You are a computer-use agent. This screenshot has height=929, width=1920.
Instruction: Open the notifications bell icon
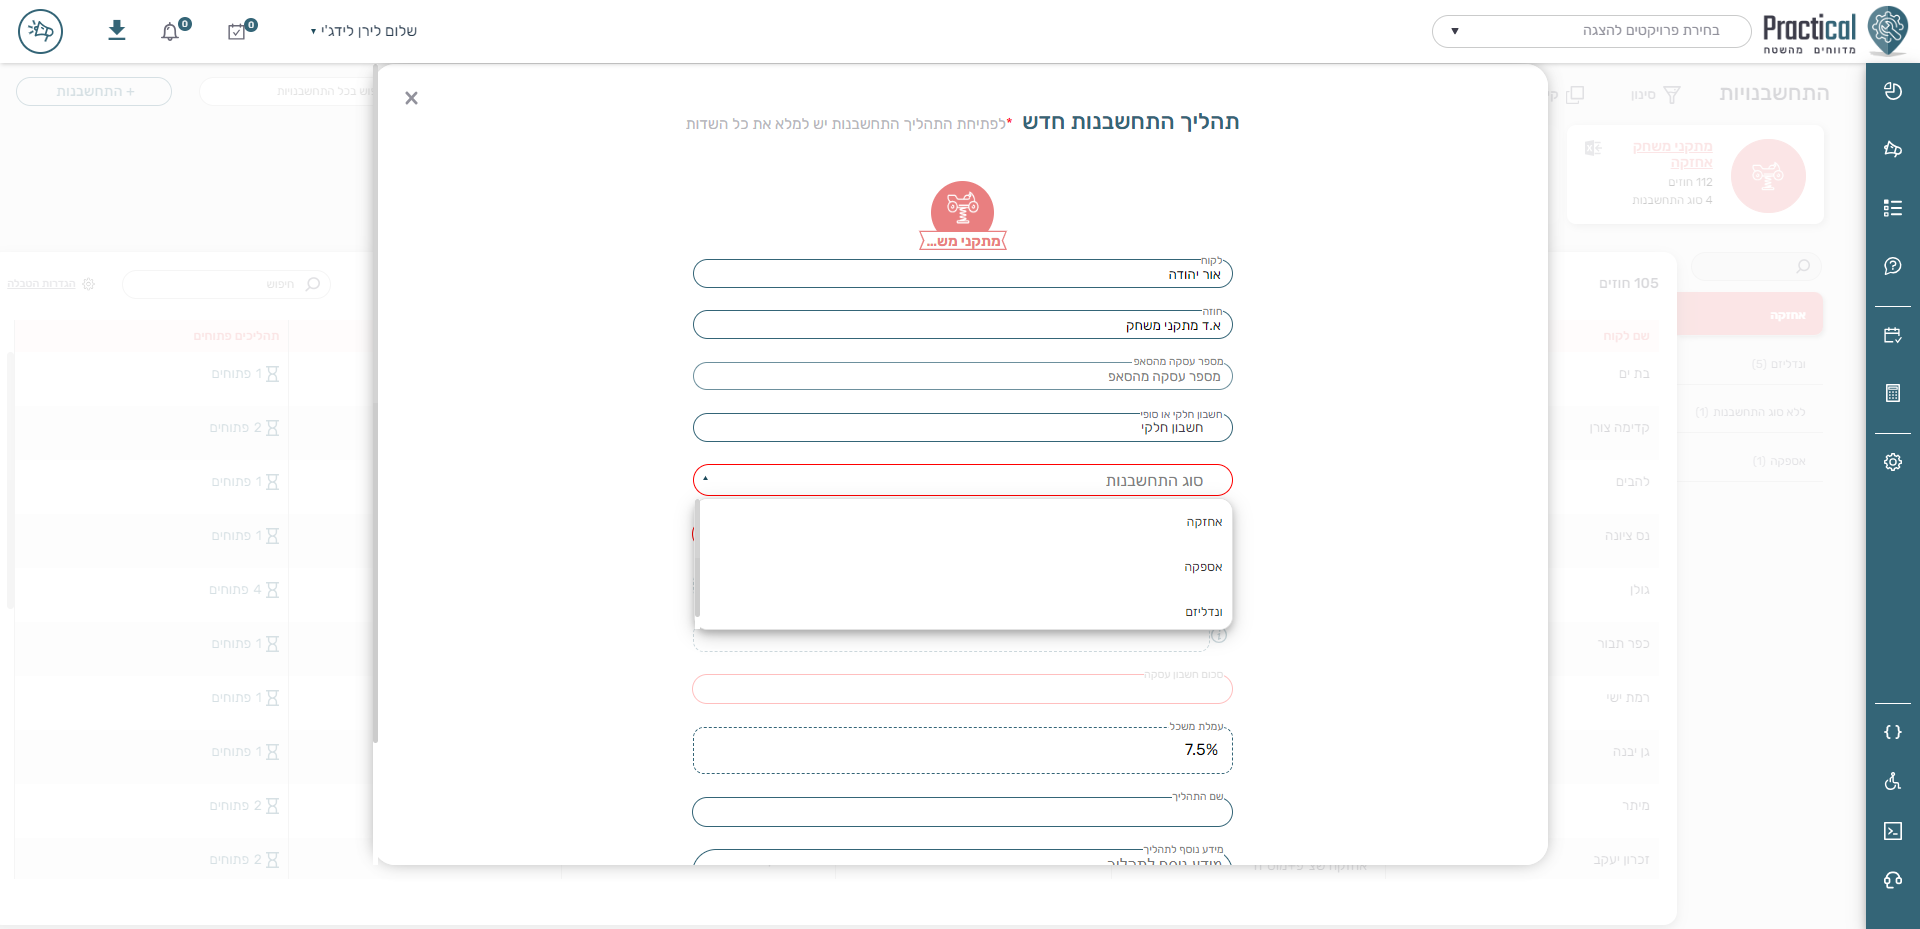(x=171, y=32)
